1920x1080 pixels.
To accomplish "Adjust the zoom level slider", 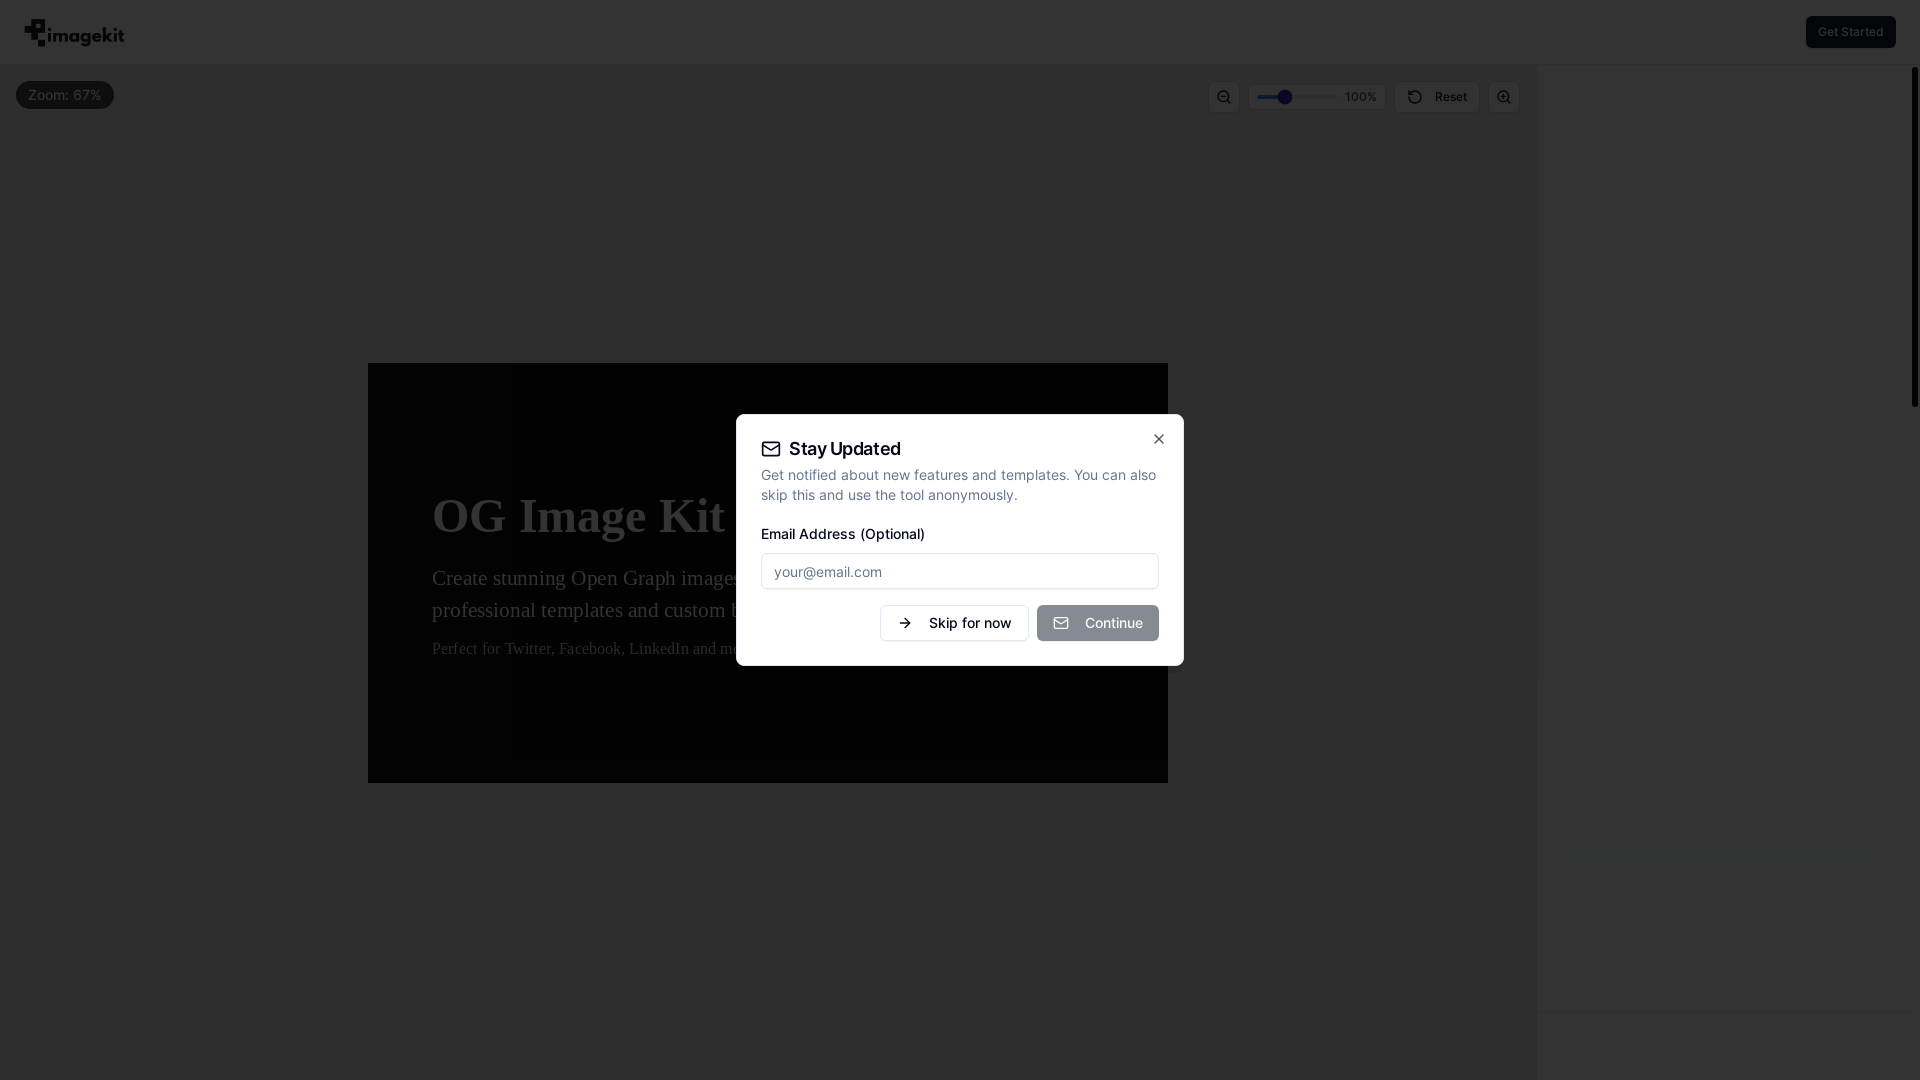I will pos(1296,97).
